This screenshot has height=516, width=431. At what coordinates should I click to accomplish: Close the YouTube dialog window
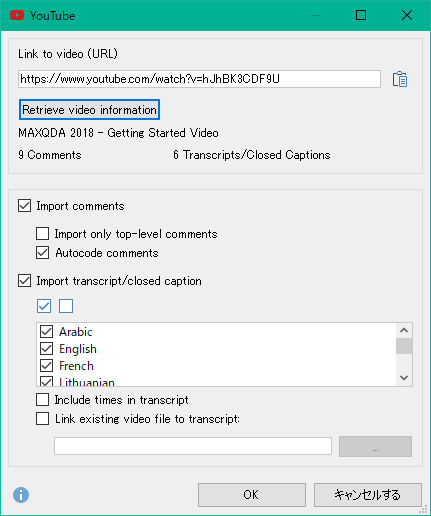click(407, 15)
